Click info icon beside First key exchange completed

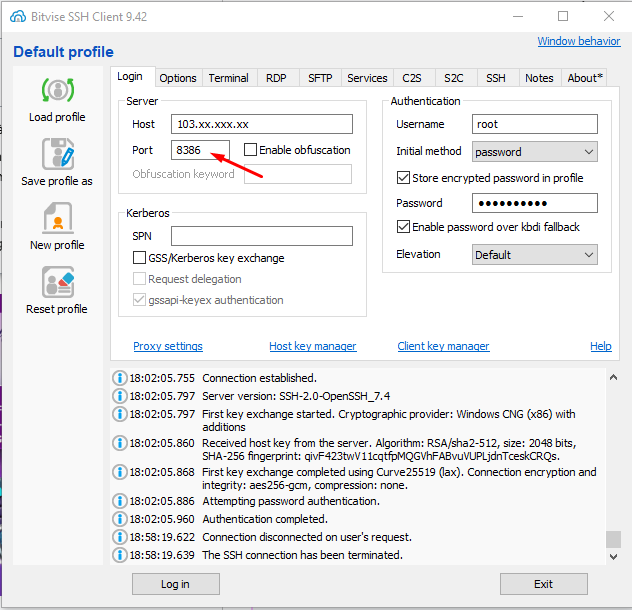120,472
